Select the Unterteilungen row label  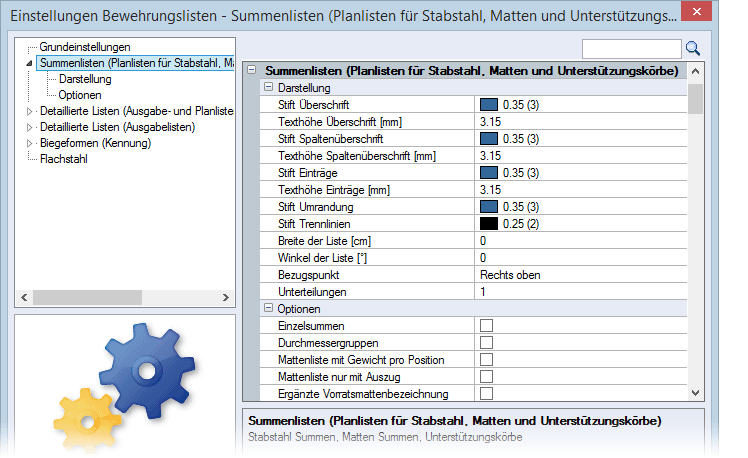point(312,291)
